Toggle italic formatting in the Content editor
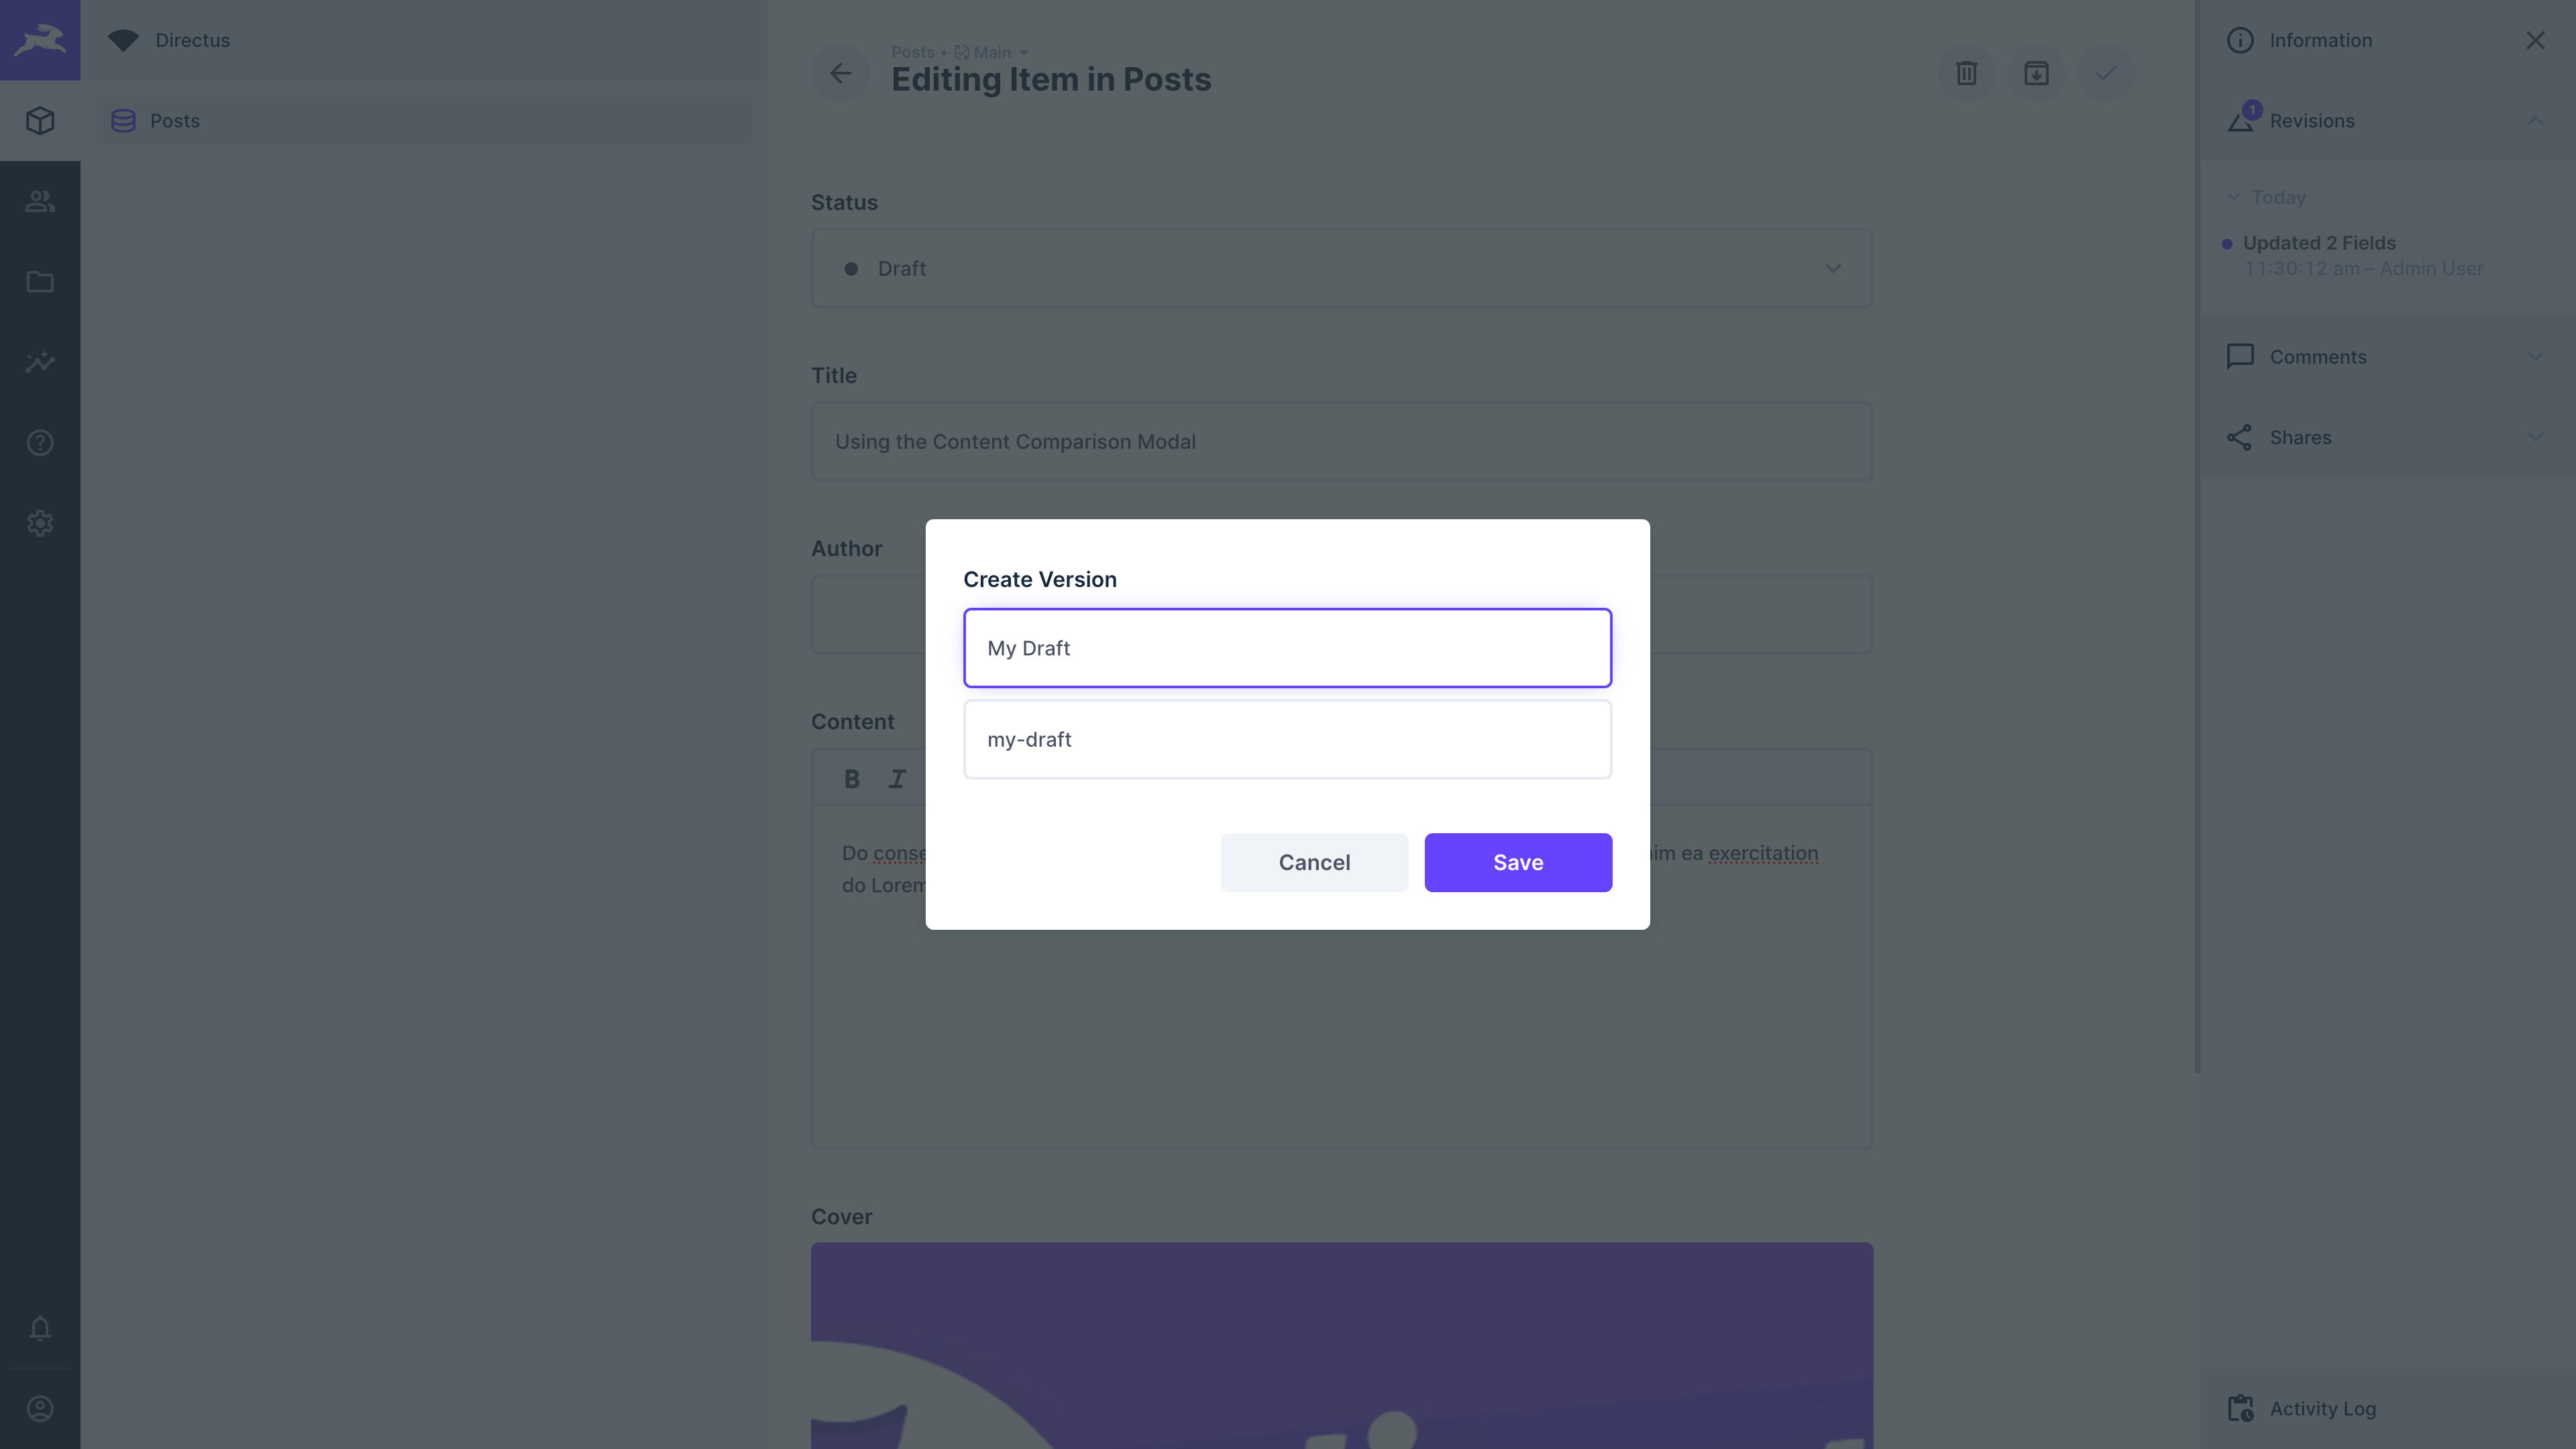This screenshot has width=2576, height=1449. point(896,778)
